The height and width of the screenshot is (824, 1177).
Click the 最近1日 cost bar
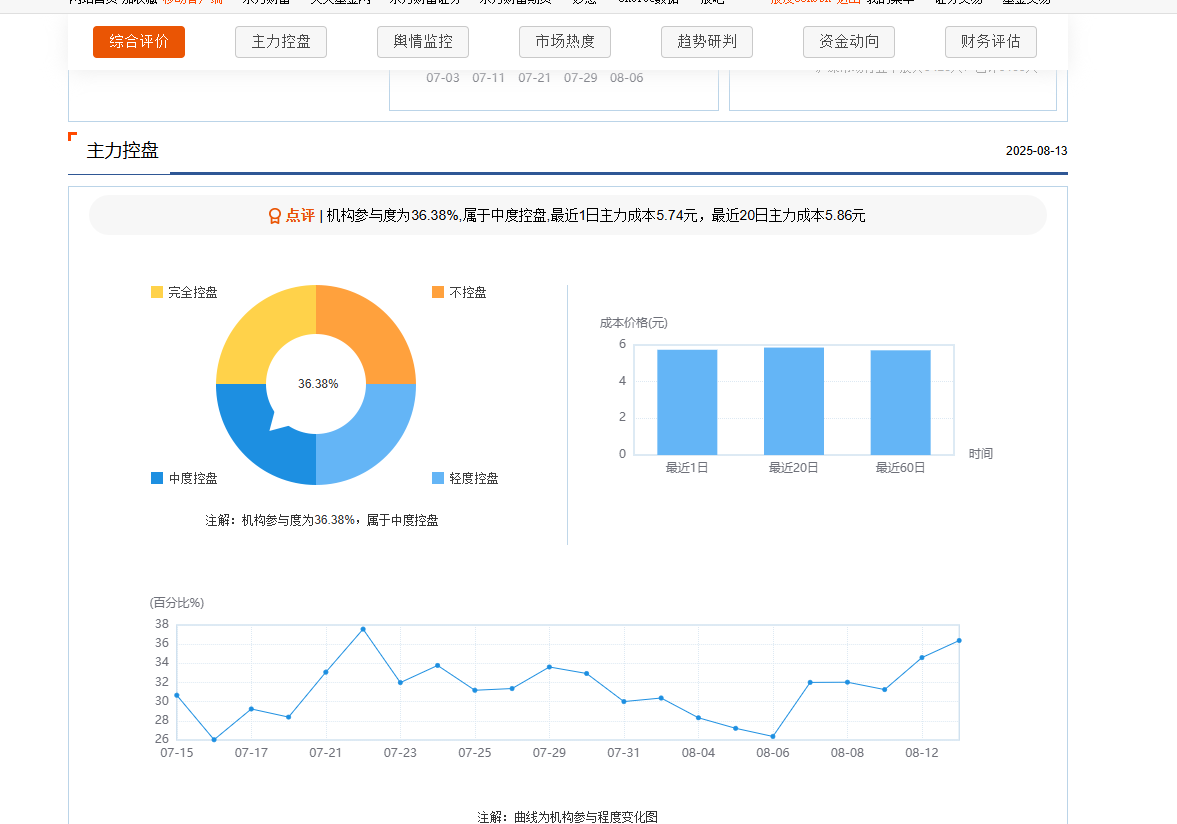click(687, 402)
